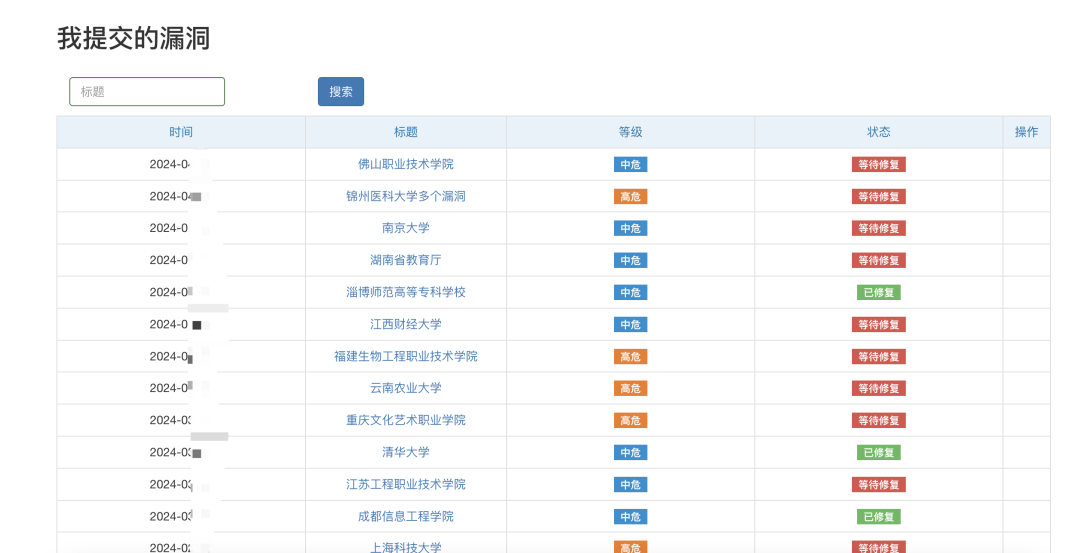Screen dimensions: 1080x553
Task: Click 中危 badge in 成都信息工程学院 row
Action: click(630, 517)
